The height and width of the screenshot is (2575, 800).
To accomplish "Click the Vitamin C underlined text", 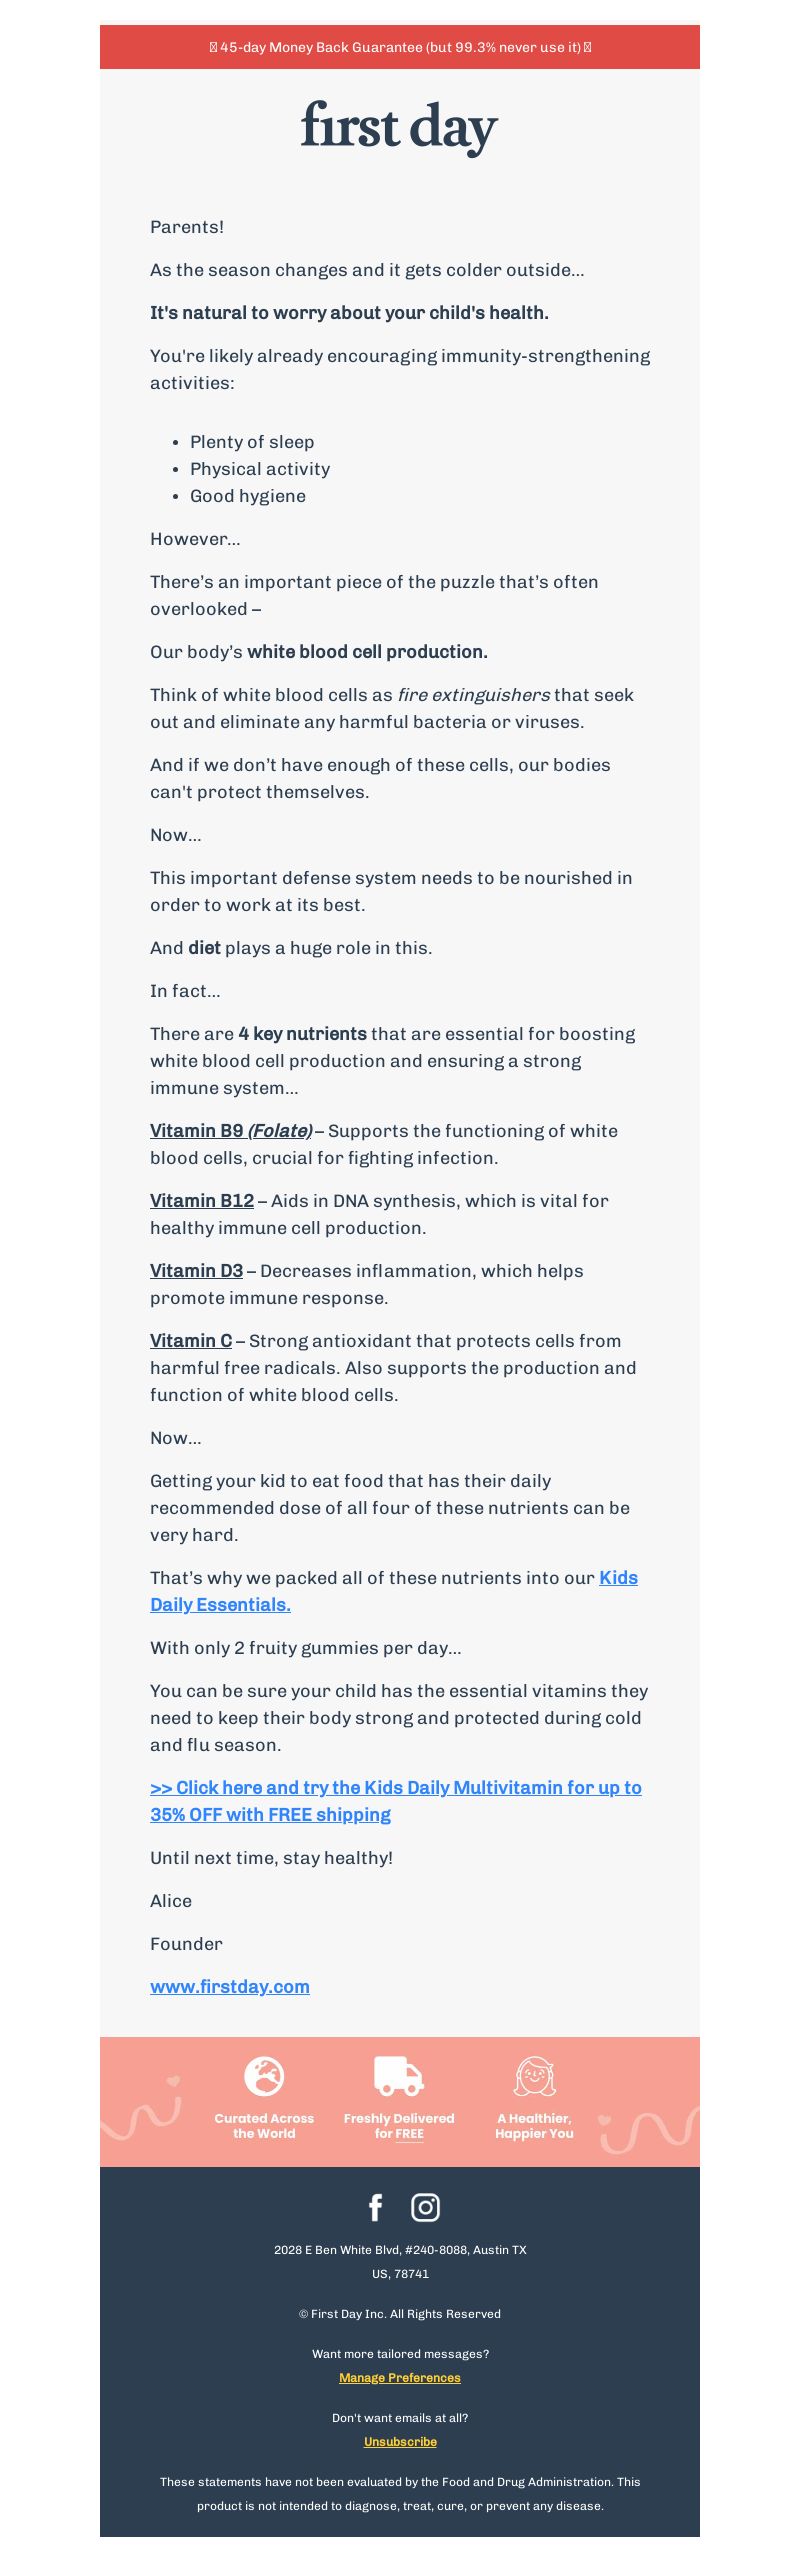I will click(x=191, y=1341).
